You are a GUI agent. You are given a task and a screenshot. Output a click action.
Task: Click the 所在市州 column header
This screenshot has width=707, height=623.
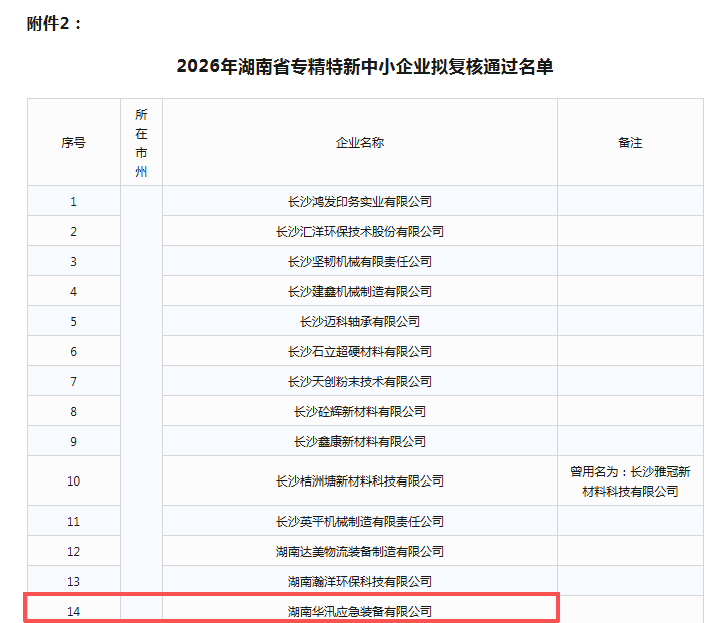click(x=141, y=142)
